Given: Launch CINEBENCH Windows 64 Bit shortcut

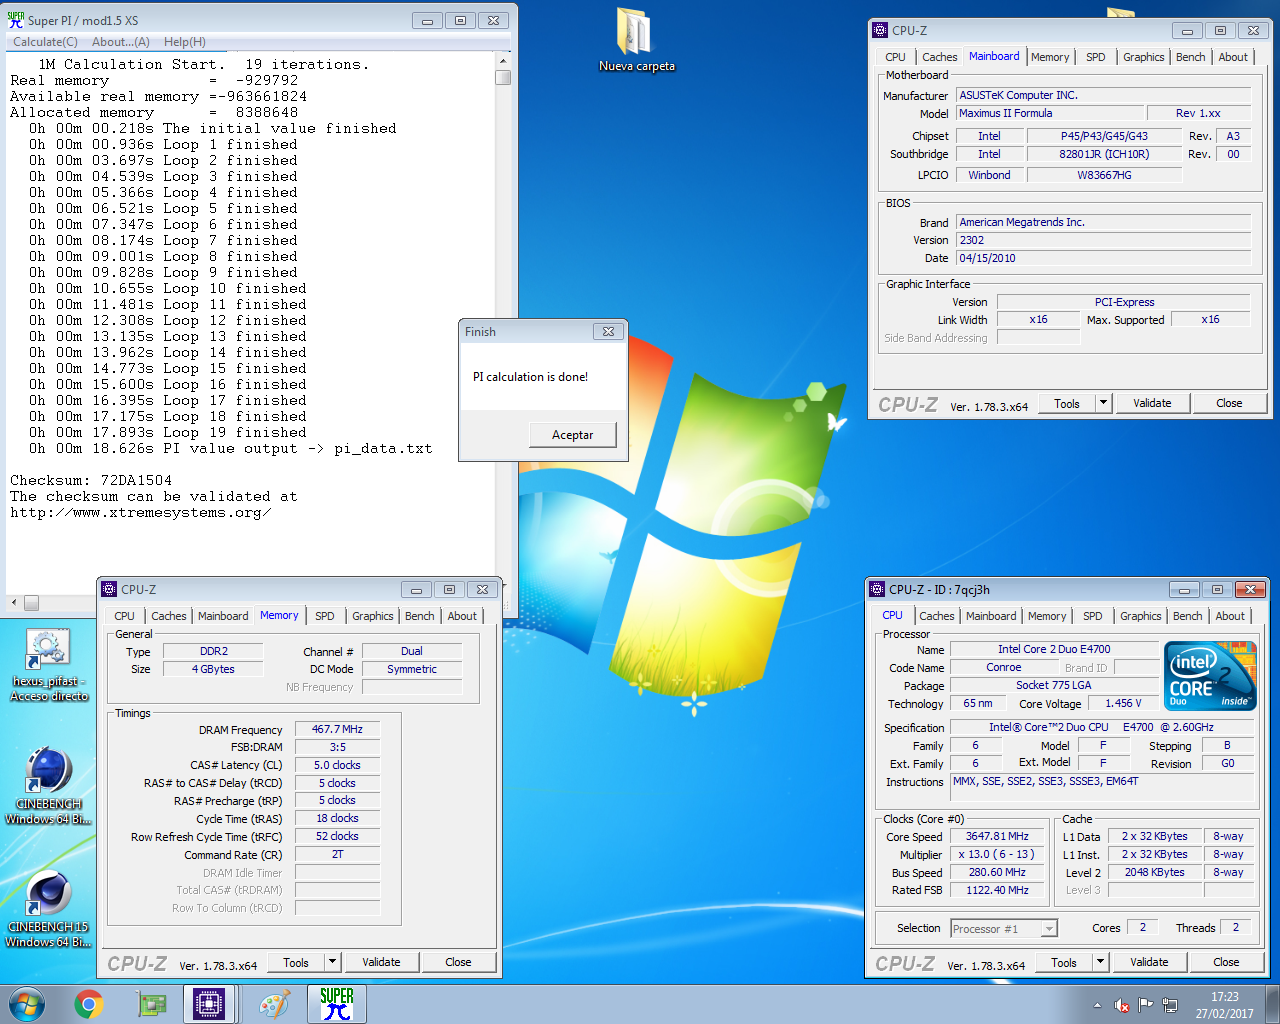Looking at the screenshot, I should pos(48,787).
